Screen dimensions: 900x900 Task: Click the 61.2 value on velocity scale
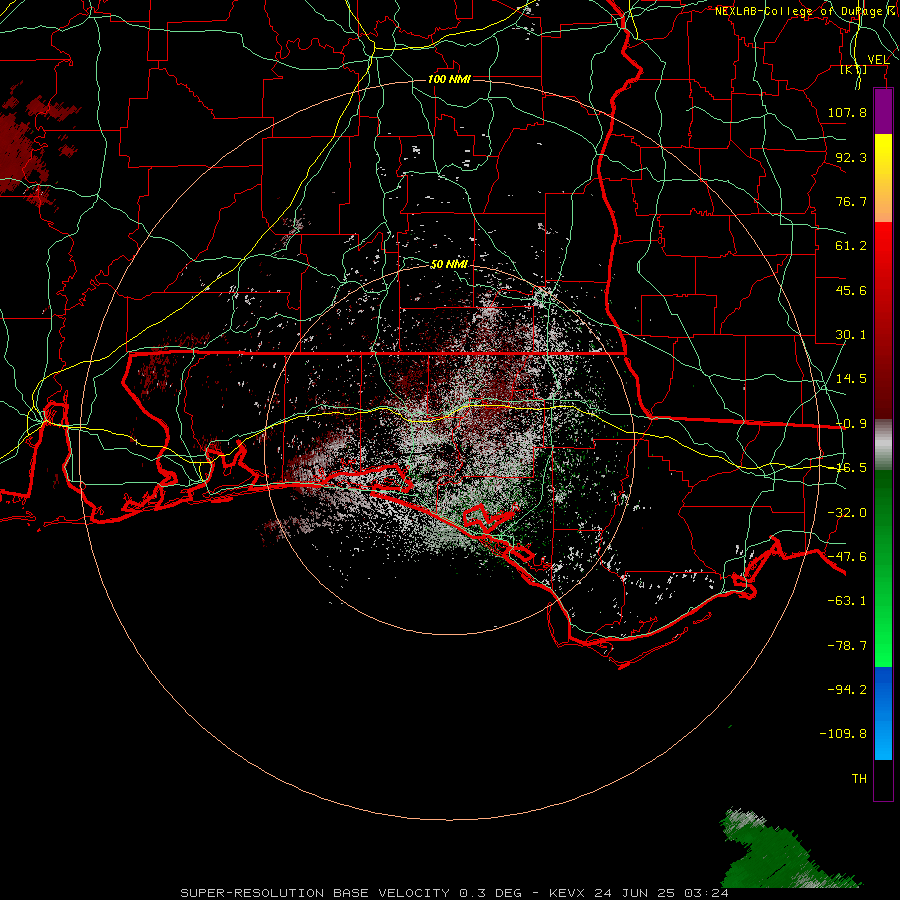pos(851,246)
